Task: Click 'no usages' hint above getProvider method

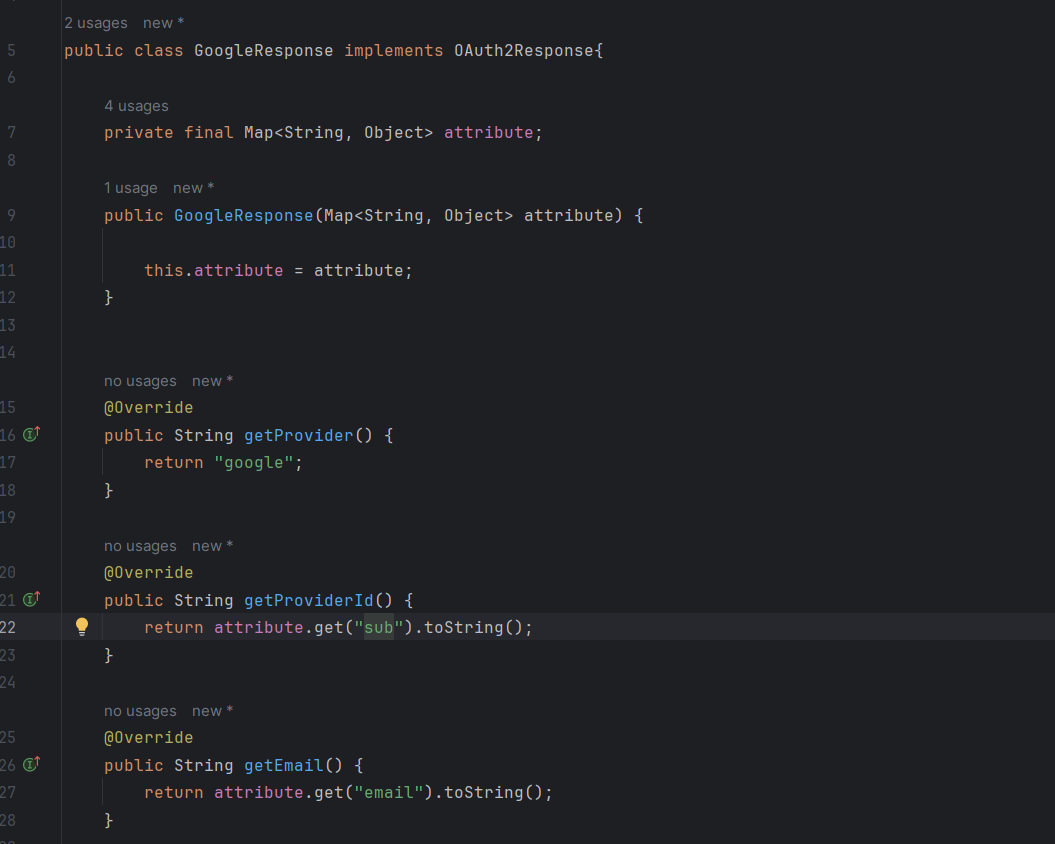Action: pyautogui.click(x=140, y=381)
